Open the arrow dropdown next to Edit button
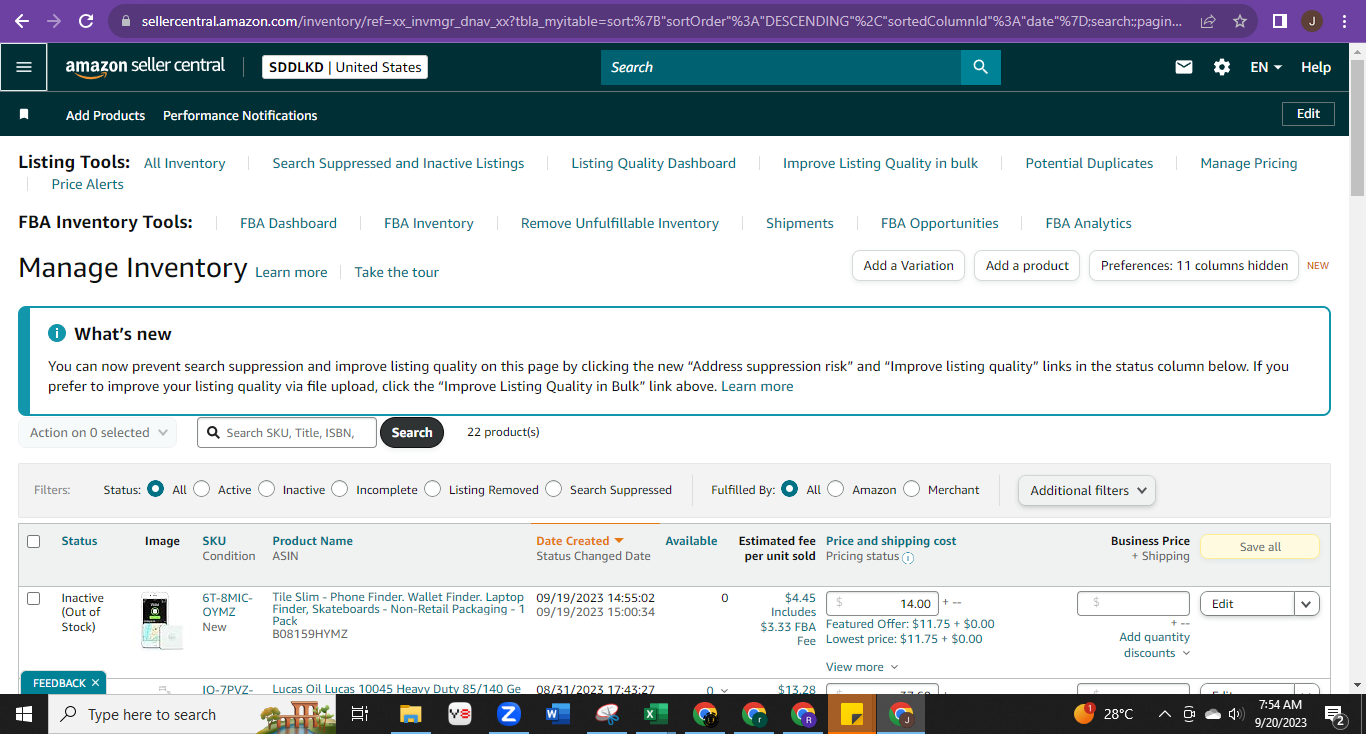 [x=1307, y=604]
